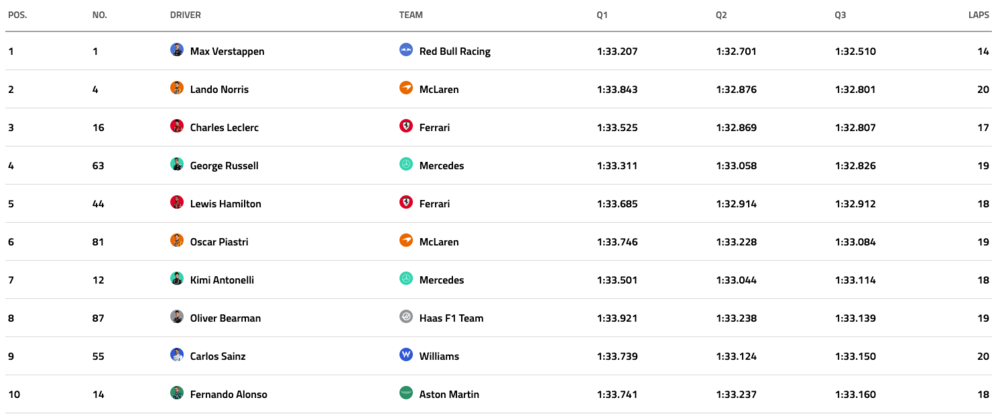The image size is (1000, 414).
Task: Open Lewis Hamilton's driver name link
Action: point(225,203)
